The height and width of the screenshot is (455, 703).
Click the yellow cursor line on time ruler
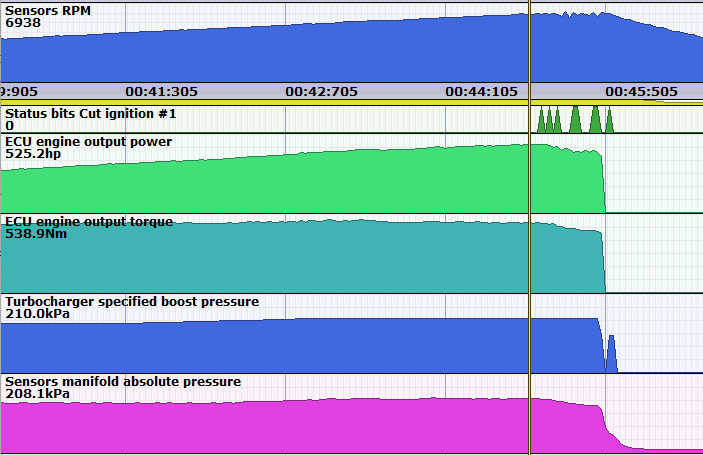[530, 92]
